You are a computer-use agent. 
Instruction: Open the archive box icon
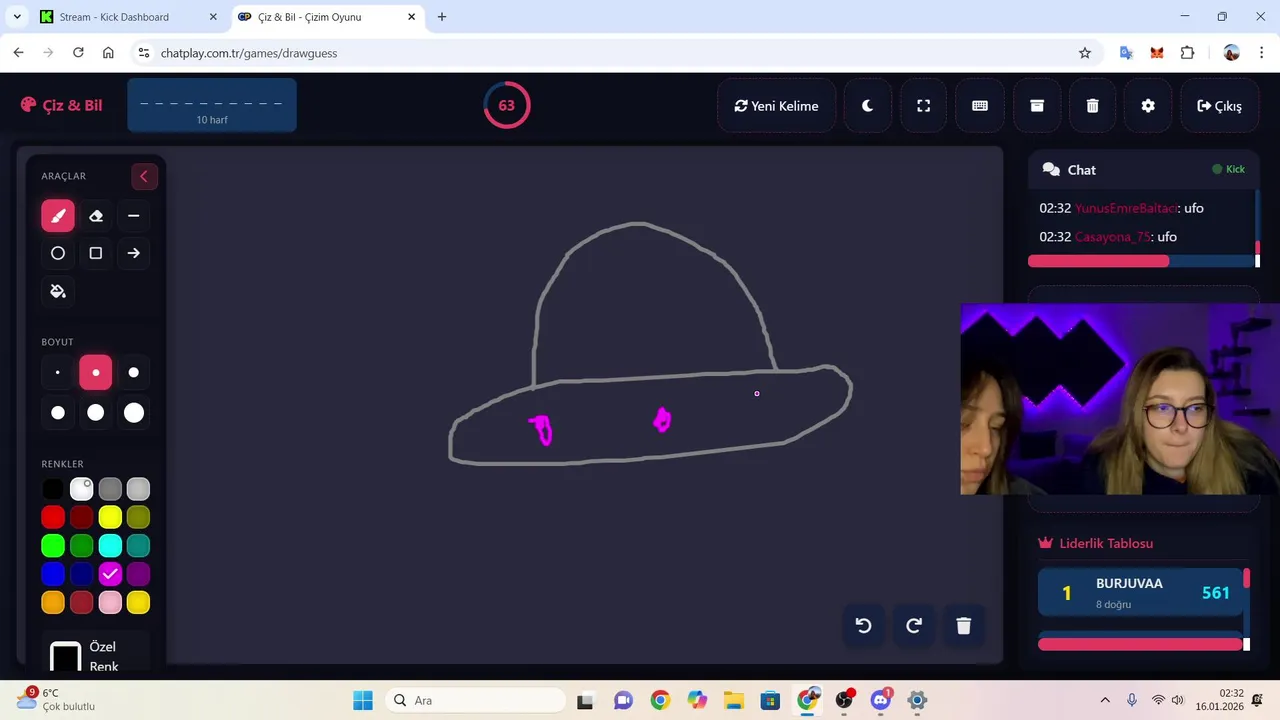tap(1037, 106)
